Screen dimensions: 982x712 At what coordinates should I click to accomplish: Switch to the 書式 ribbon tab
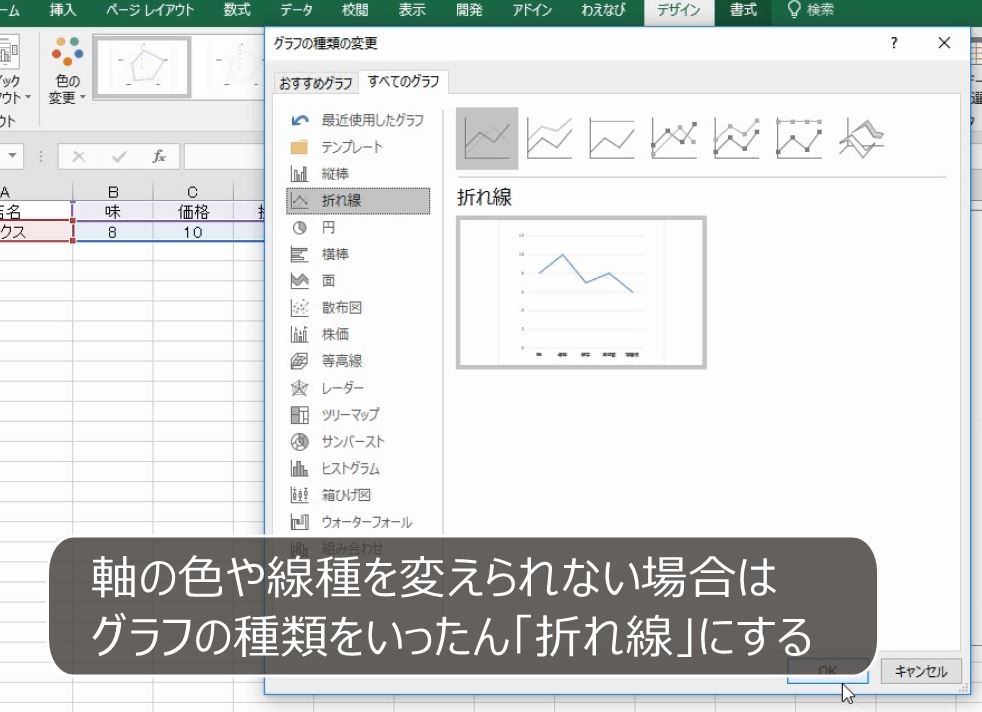(x=744, y=12)
